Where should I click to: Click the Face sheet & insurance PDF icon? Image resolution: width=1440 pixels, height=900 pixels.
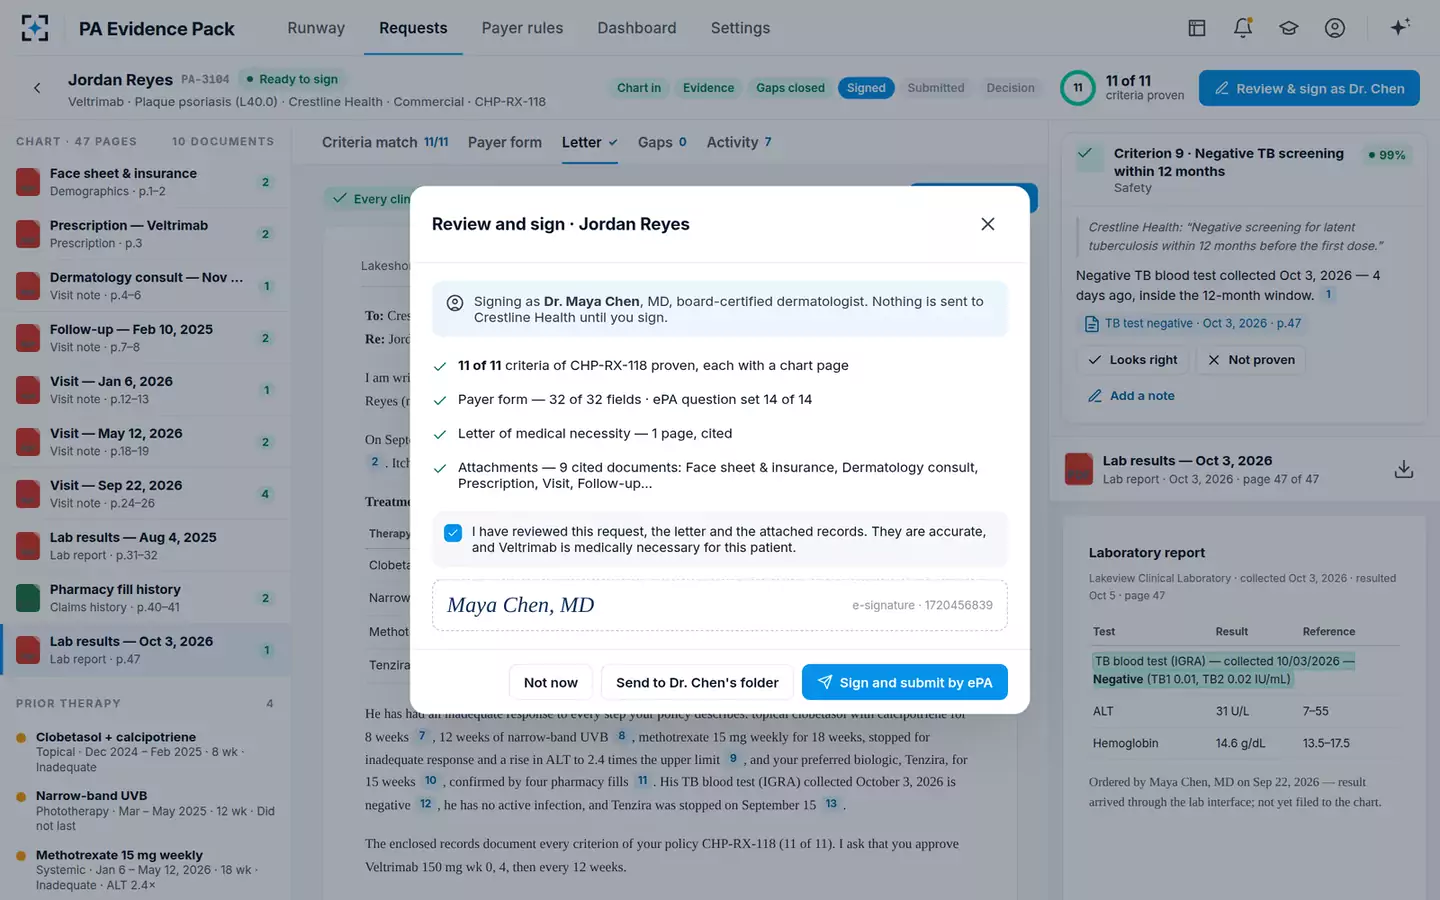(x=28, y=182)
